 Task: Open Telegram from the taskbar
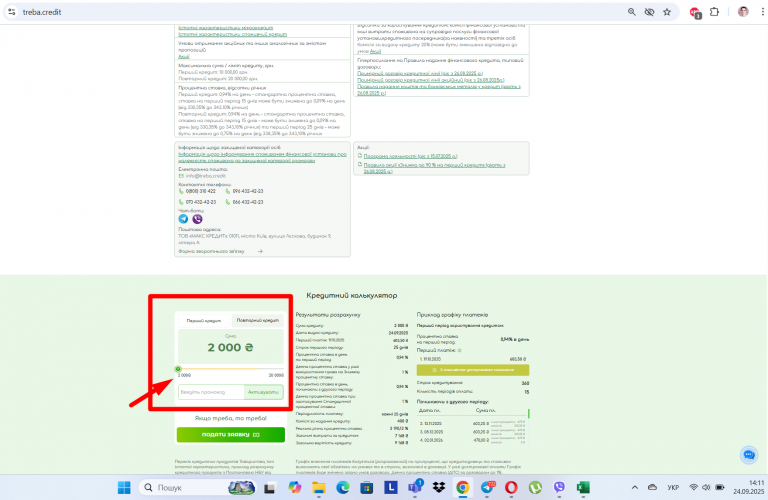487,487
